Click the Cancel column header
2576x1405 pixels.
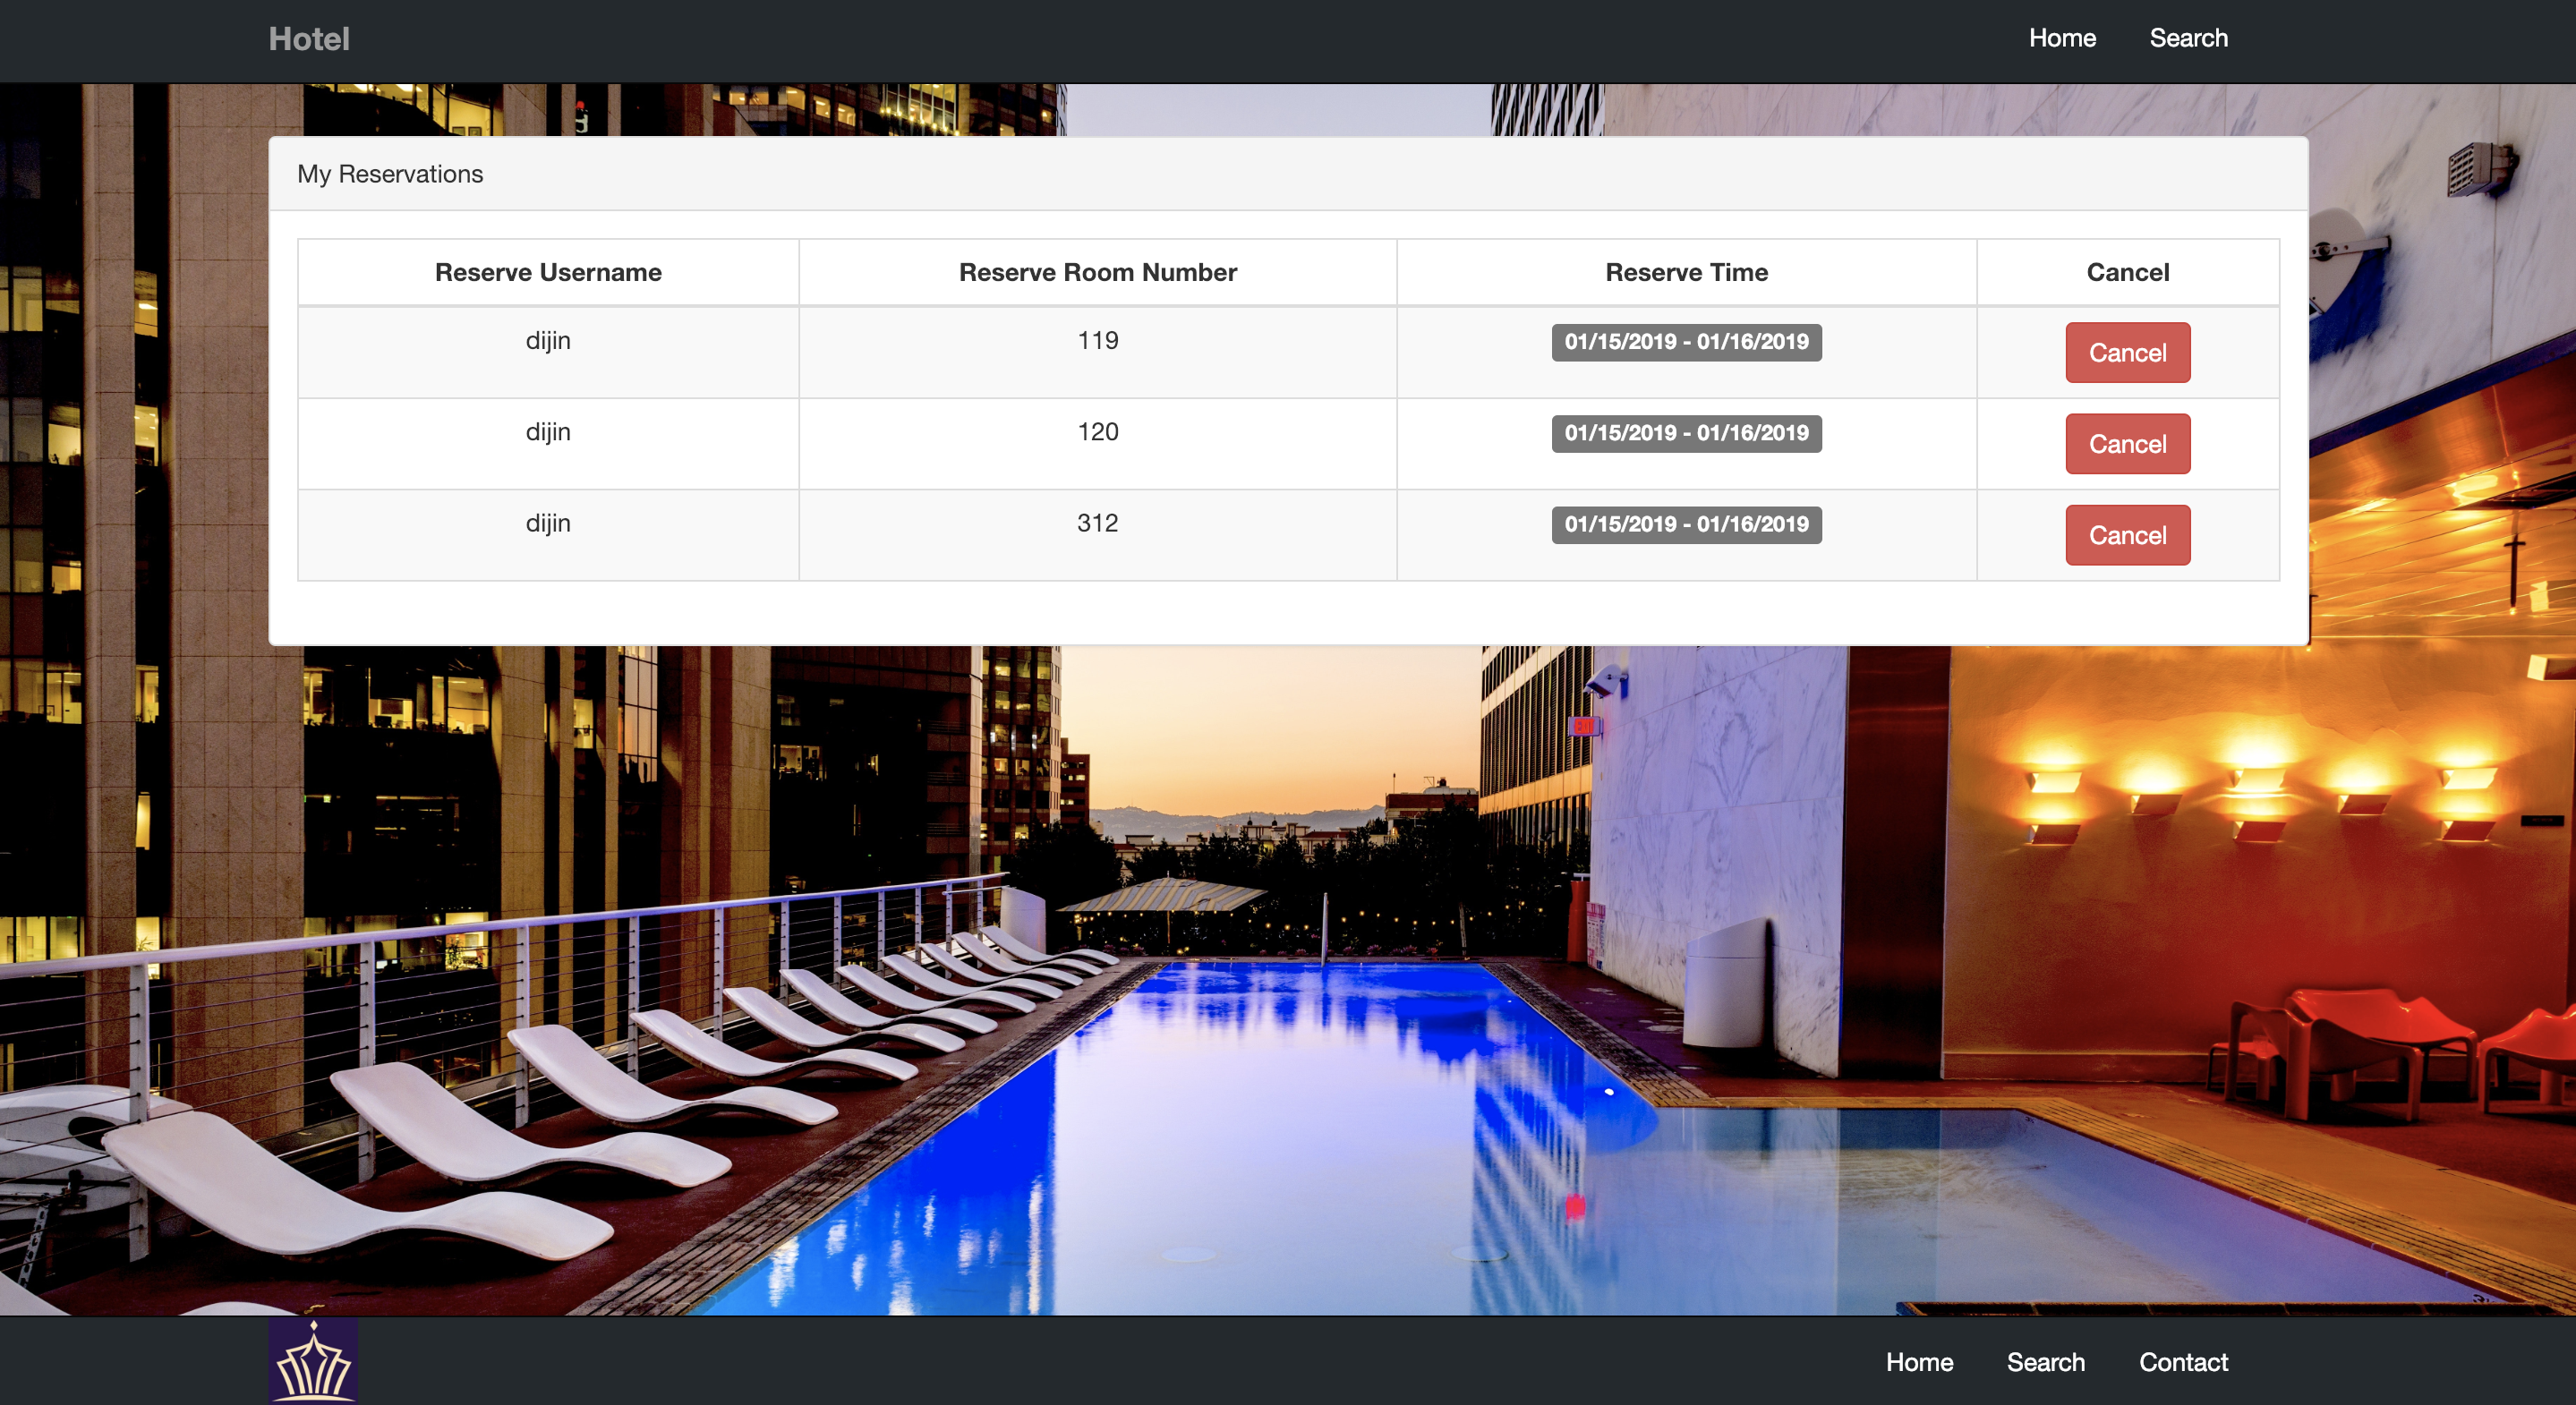click(2127, 272)
